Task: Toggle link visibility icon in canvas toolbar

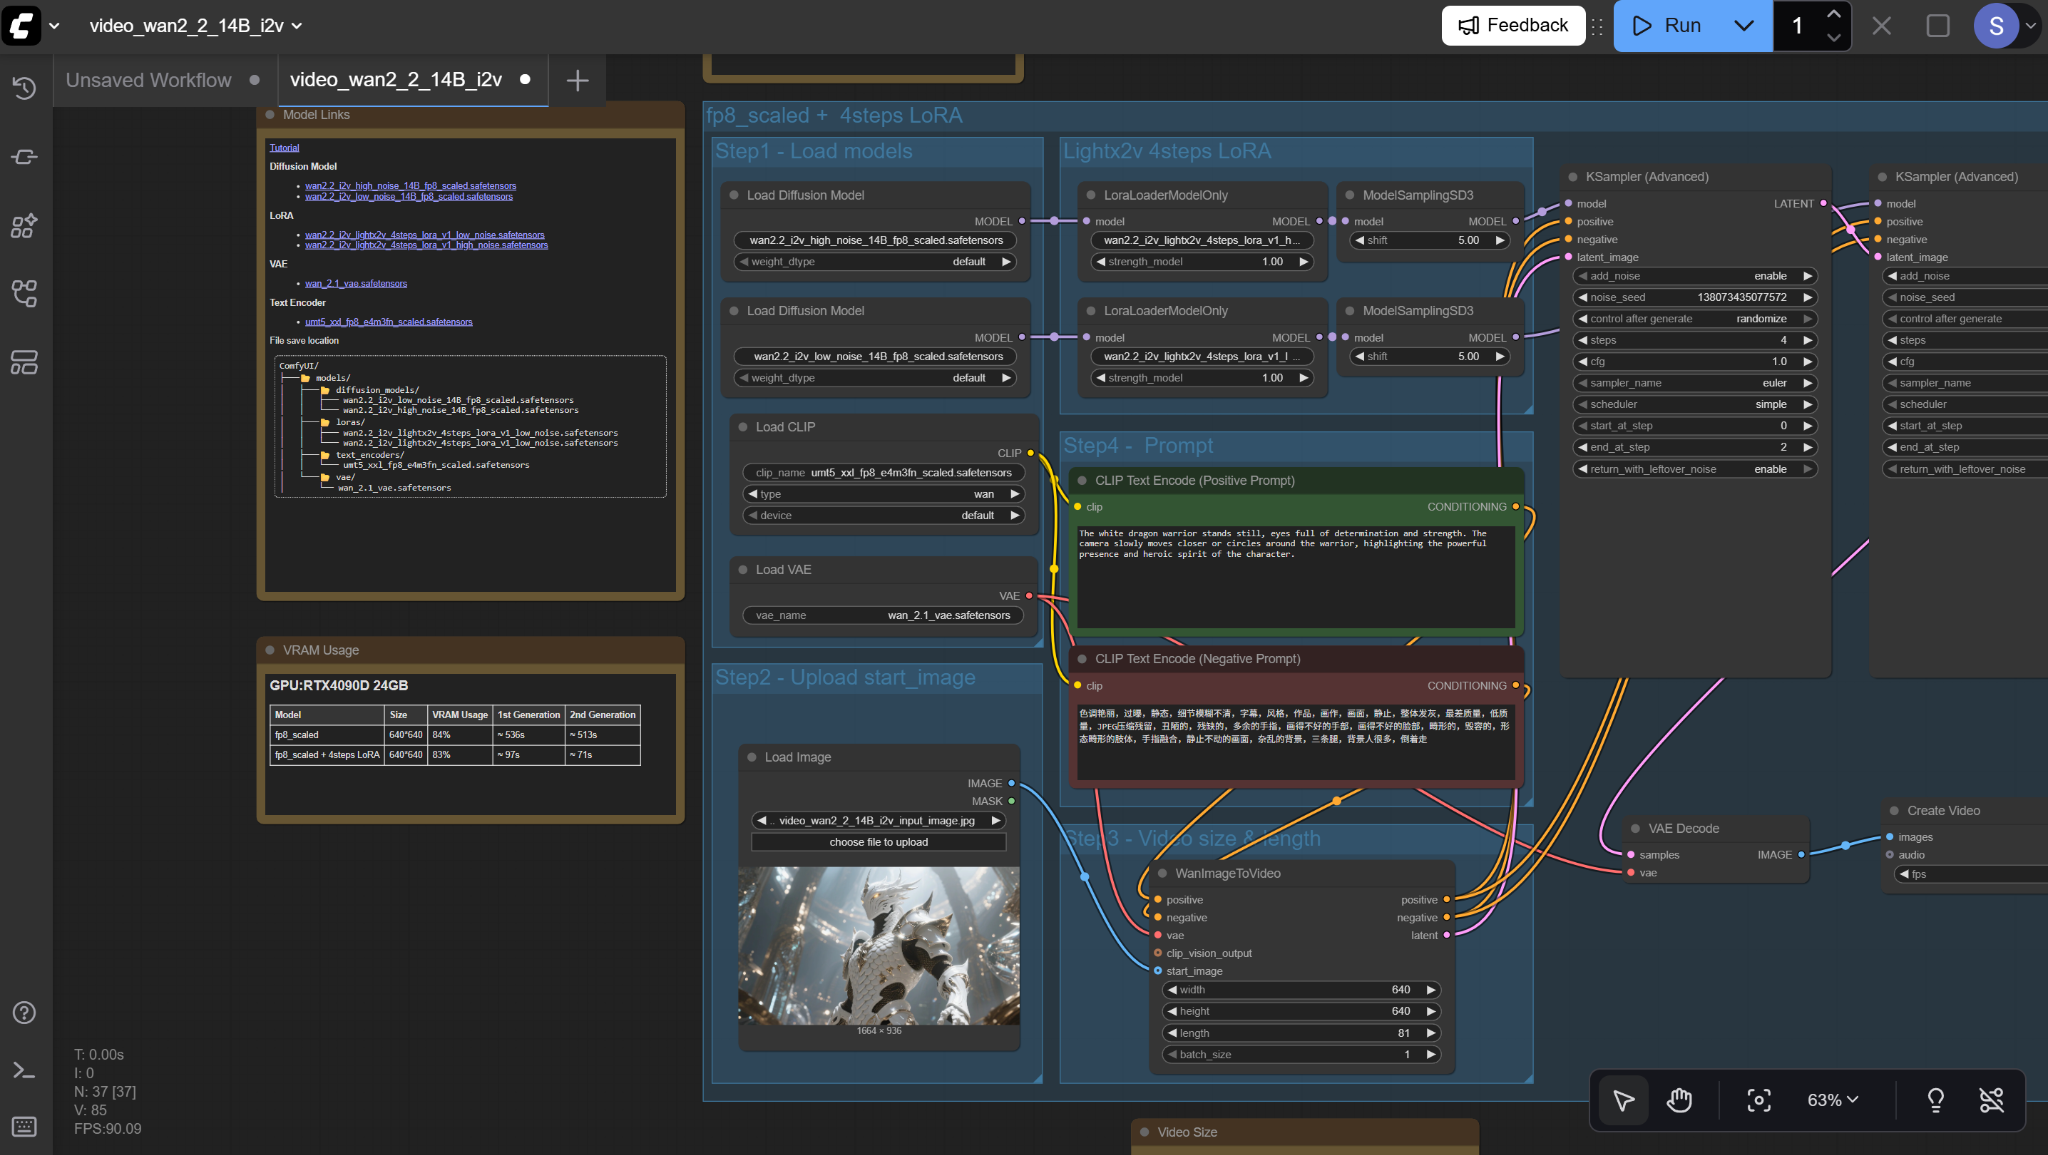Action: tap(1991, 1100)
